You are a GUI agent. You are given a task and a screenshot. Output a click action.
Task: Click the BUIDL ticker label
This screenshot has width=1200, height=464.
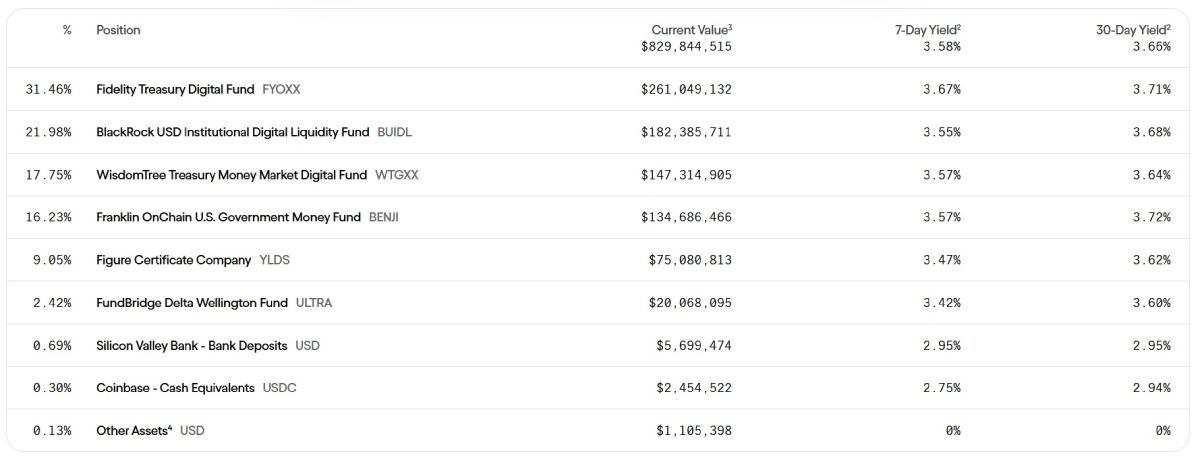pos(394,132)
